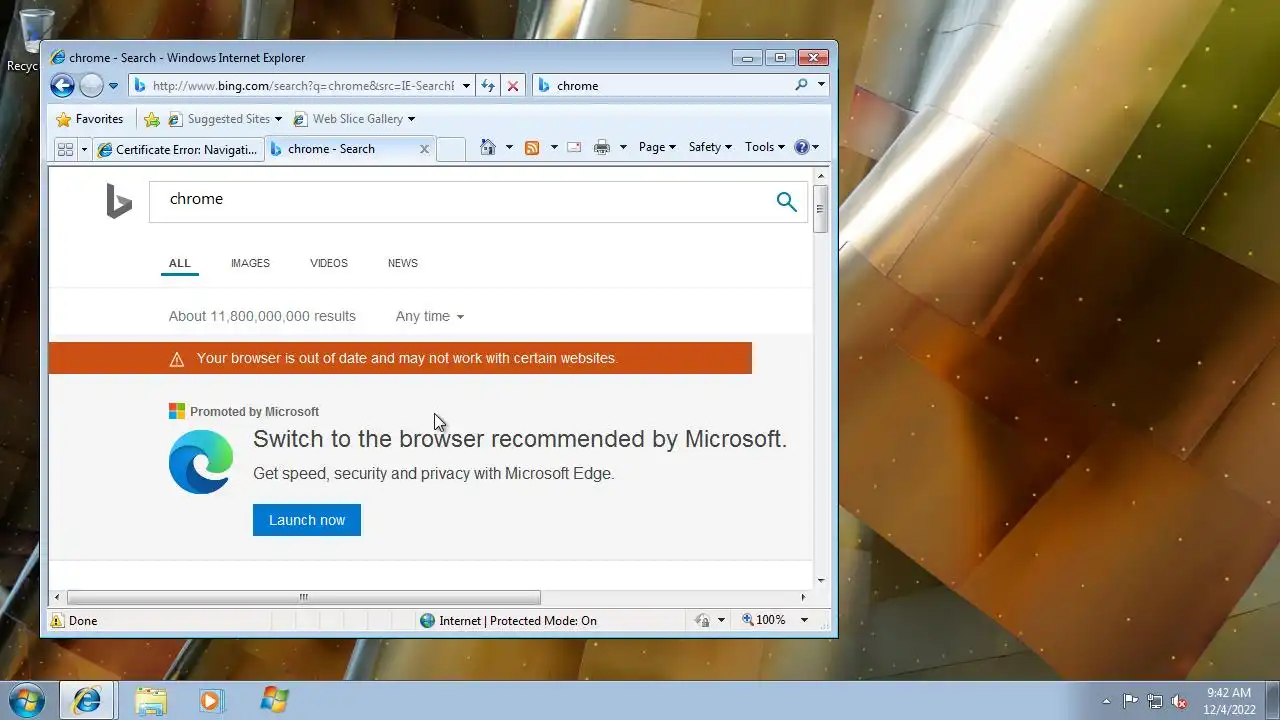This screenshot has height=720, width=1280.
Task: Click About 11,800,000,000 results text
Action: click(x=262, y=316)
